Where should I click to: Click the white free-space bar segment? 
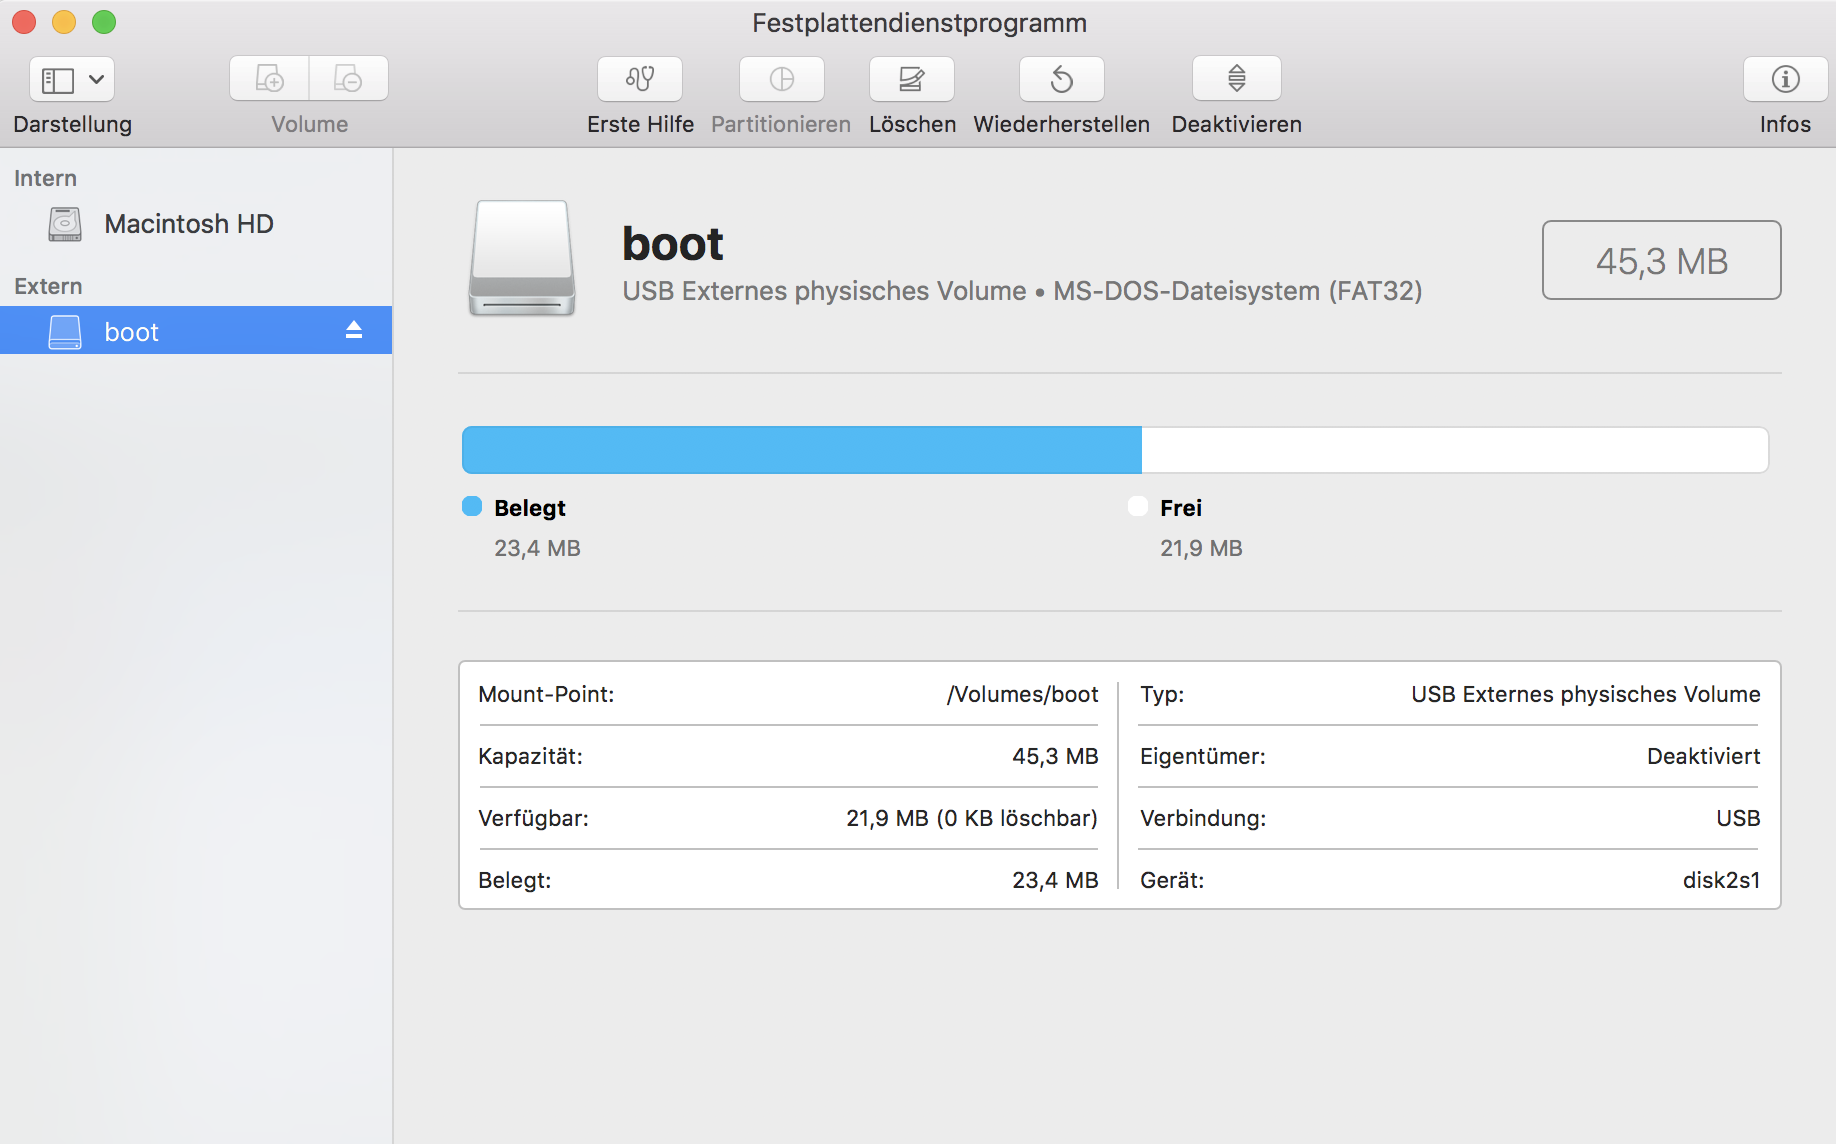point(1455,450)
